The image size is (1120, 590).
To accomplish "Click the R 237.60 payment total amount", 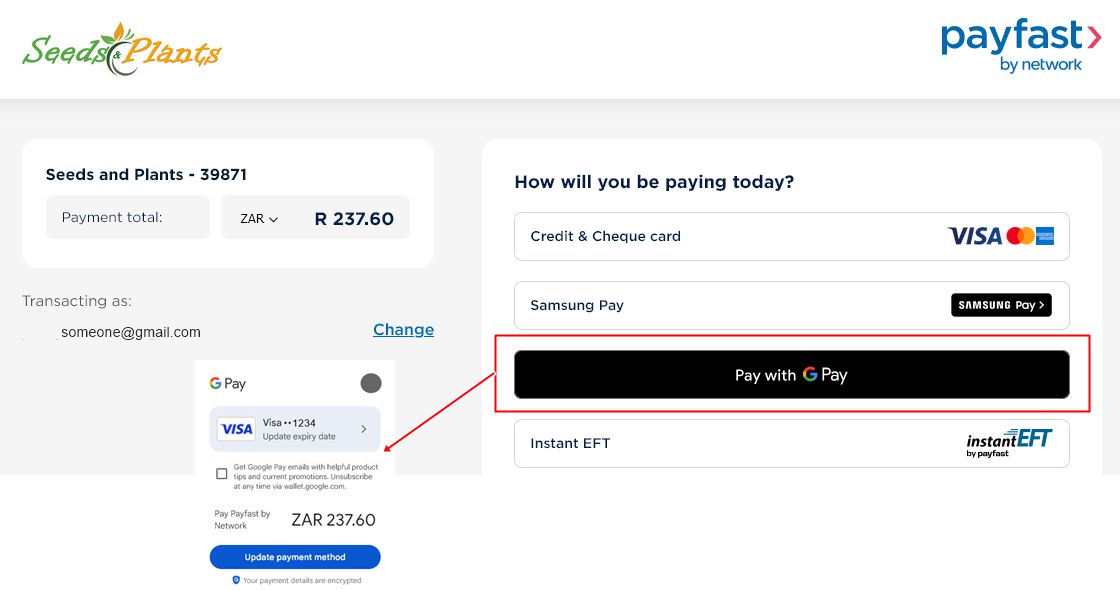I will 354,218.
